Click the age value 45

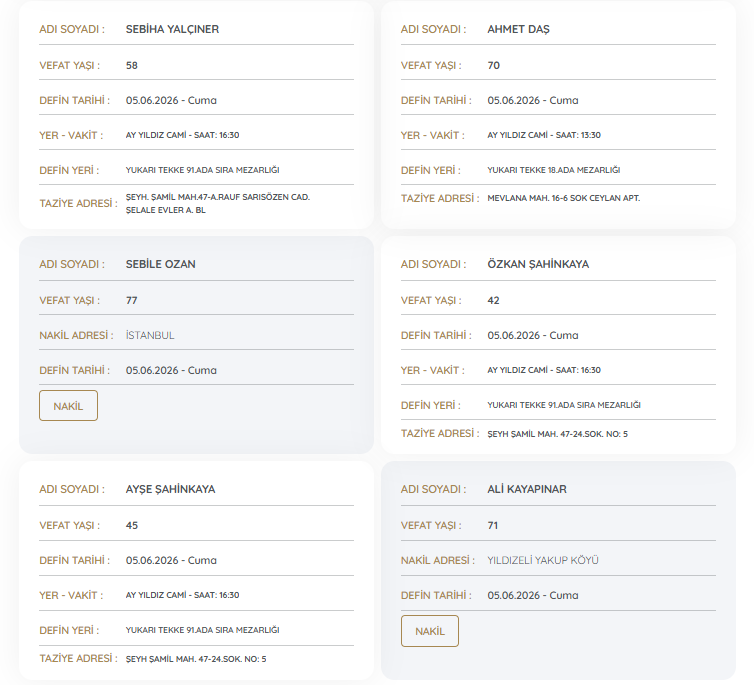(132, 525)
